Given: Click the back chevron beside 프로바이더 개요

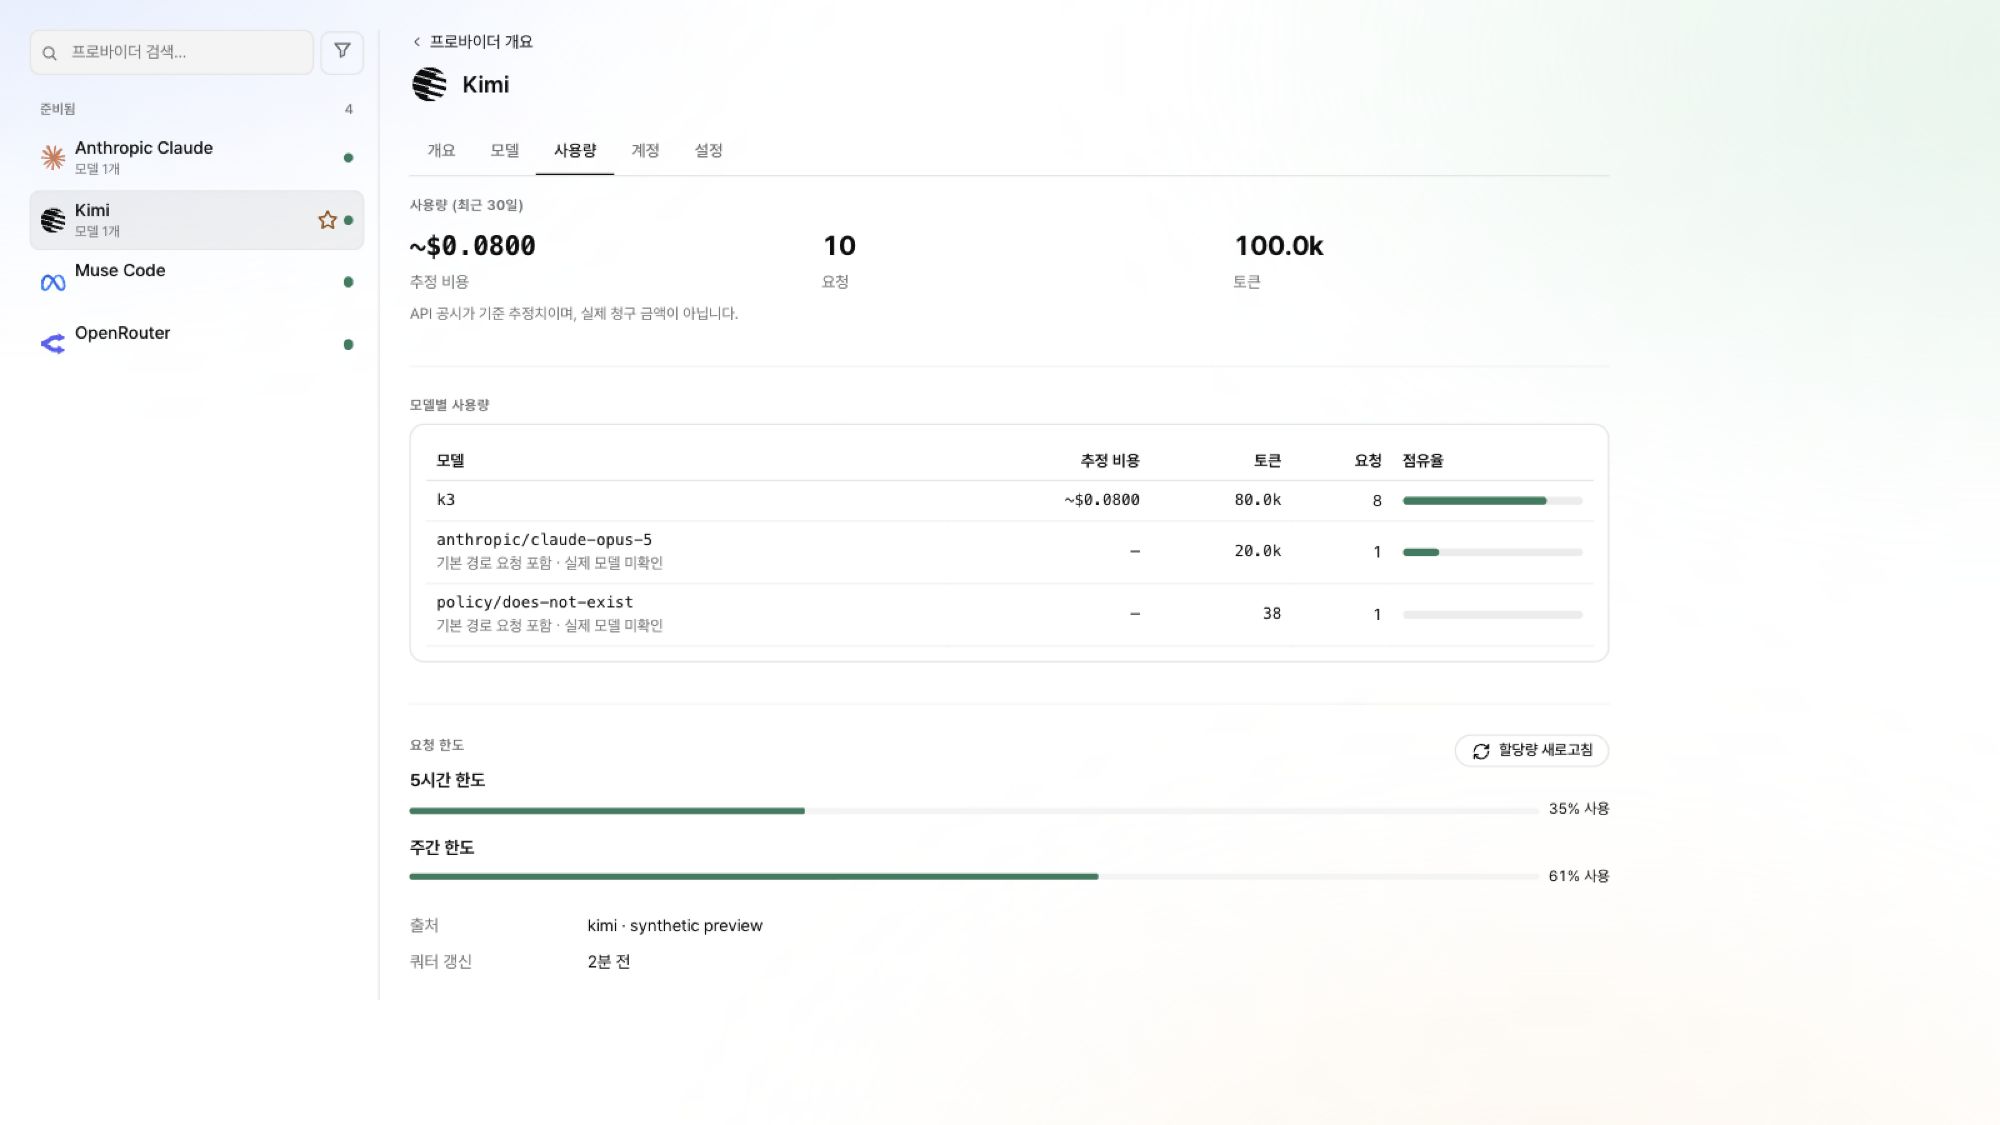Looking at the screenshot, I should pos(416,42).
